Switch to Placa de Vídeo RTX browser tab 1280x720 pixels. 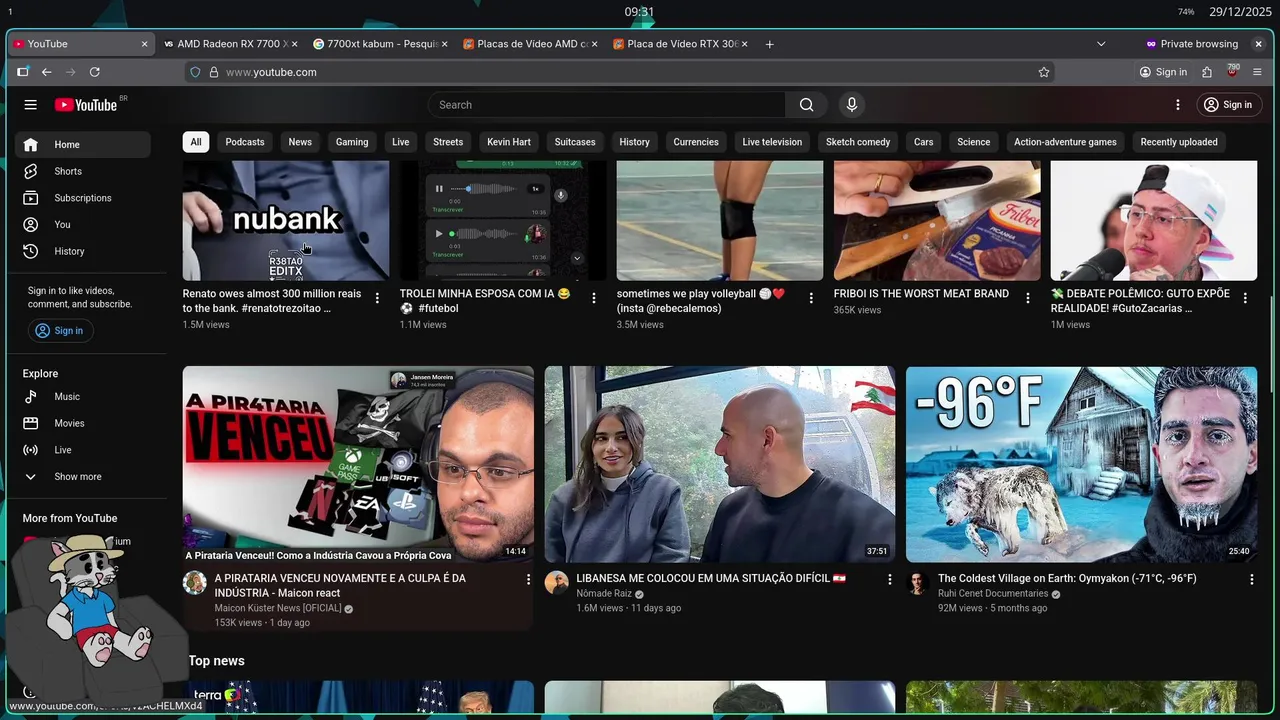point(680,44)
